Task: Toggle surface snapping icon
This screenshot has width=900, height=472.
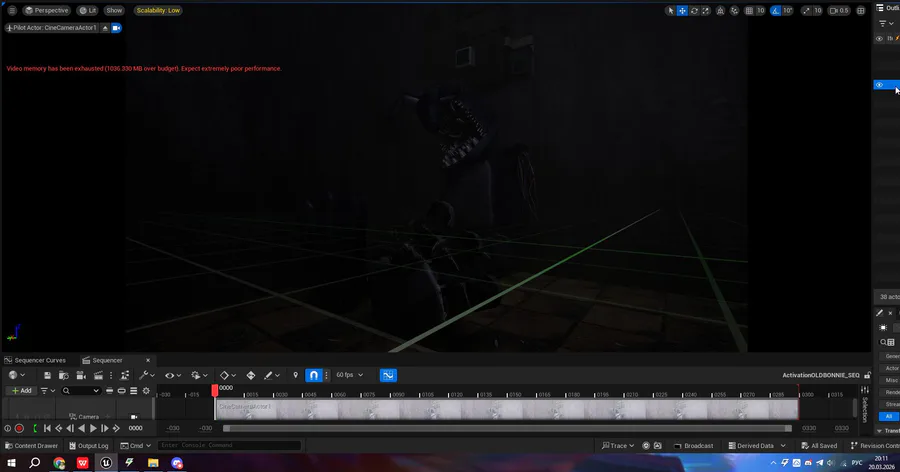Action: click(x=734, y=10)
